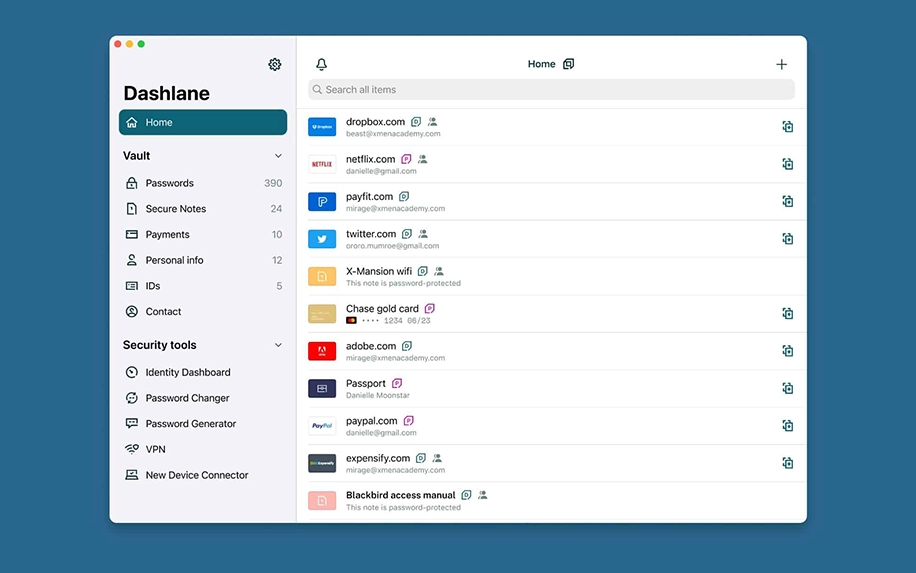The width and height of the screenshot is (916, 573).
Task: Collapse the Vault section chevron
Action: [x=278, y=156]
